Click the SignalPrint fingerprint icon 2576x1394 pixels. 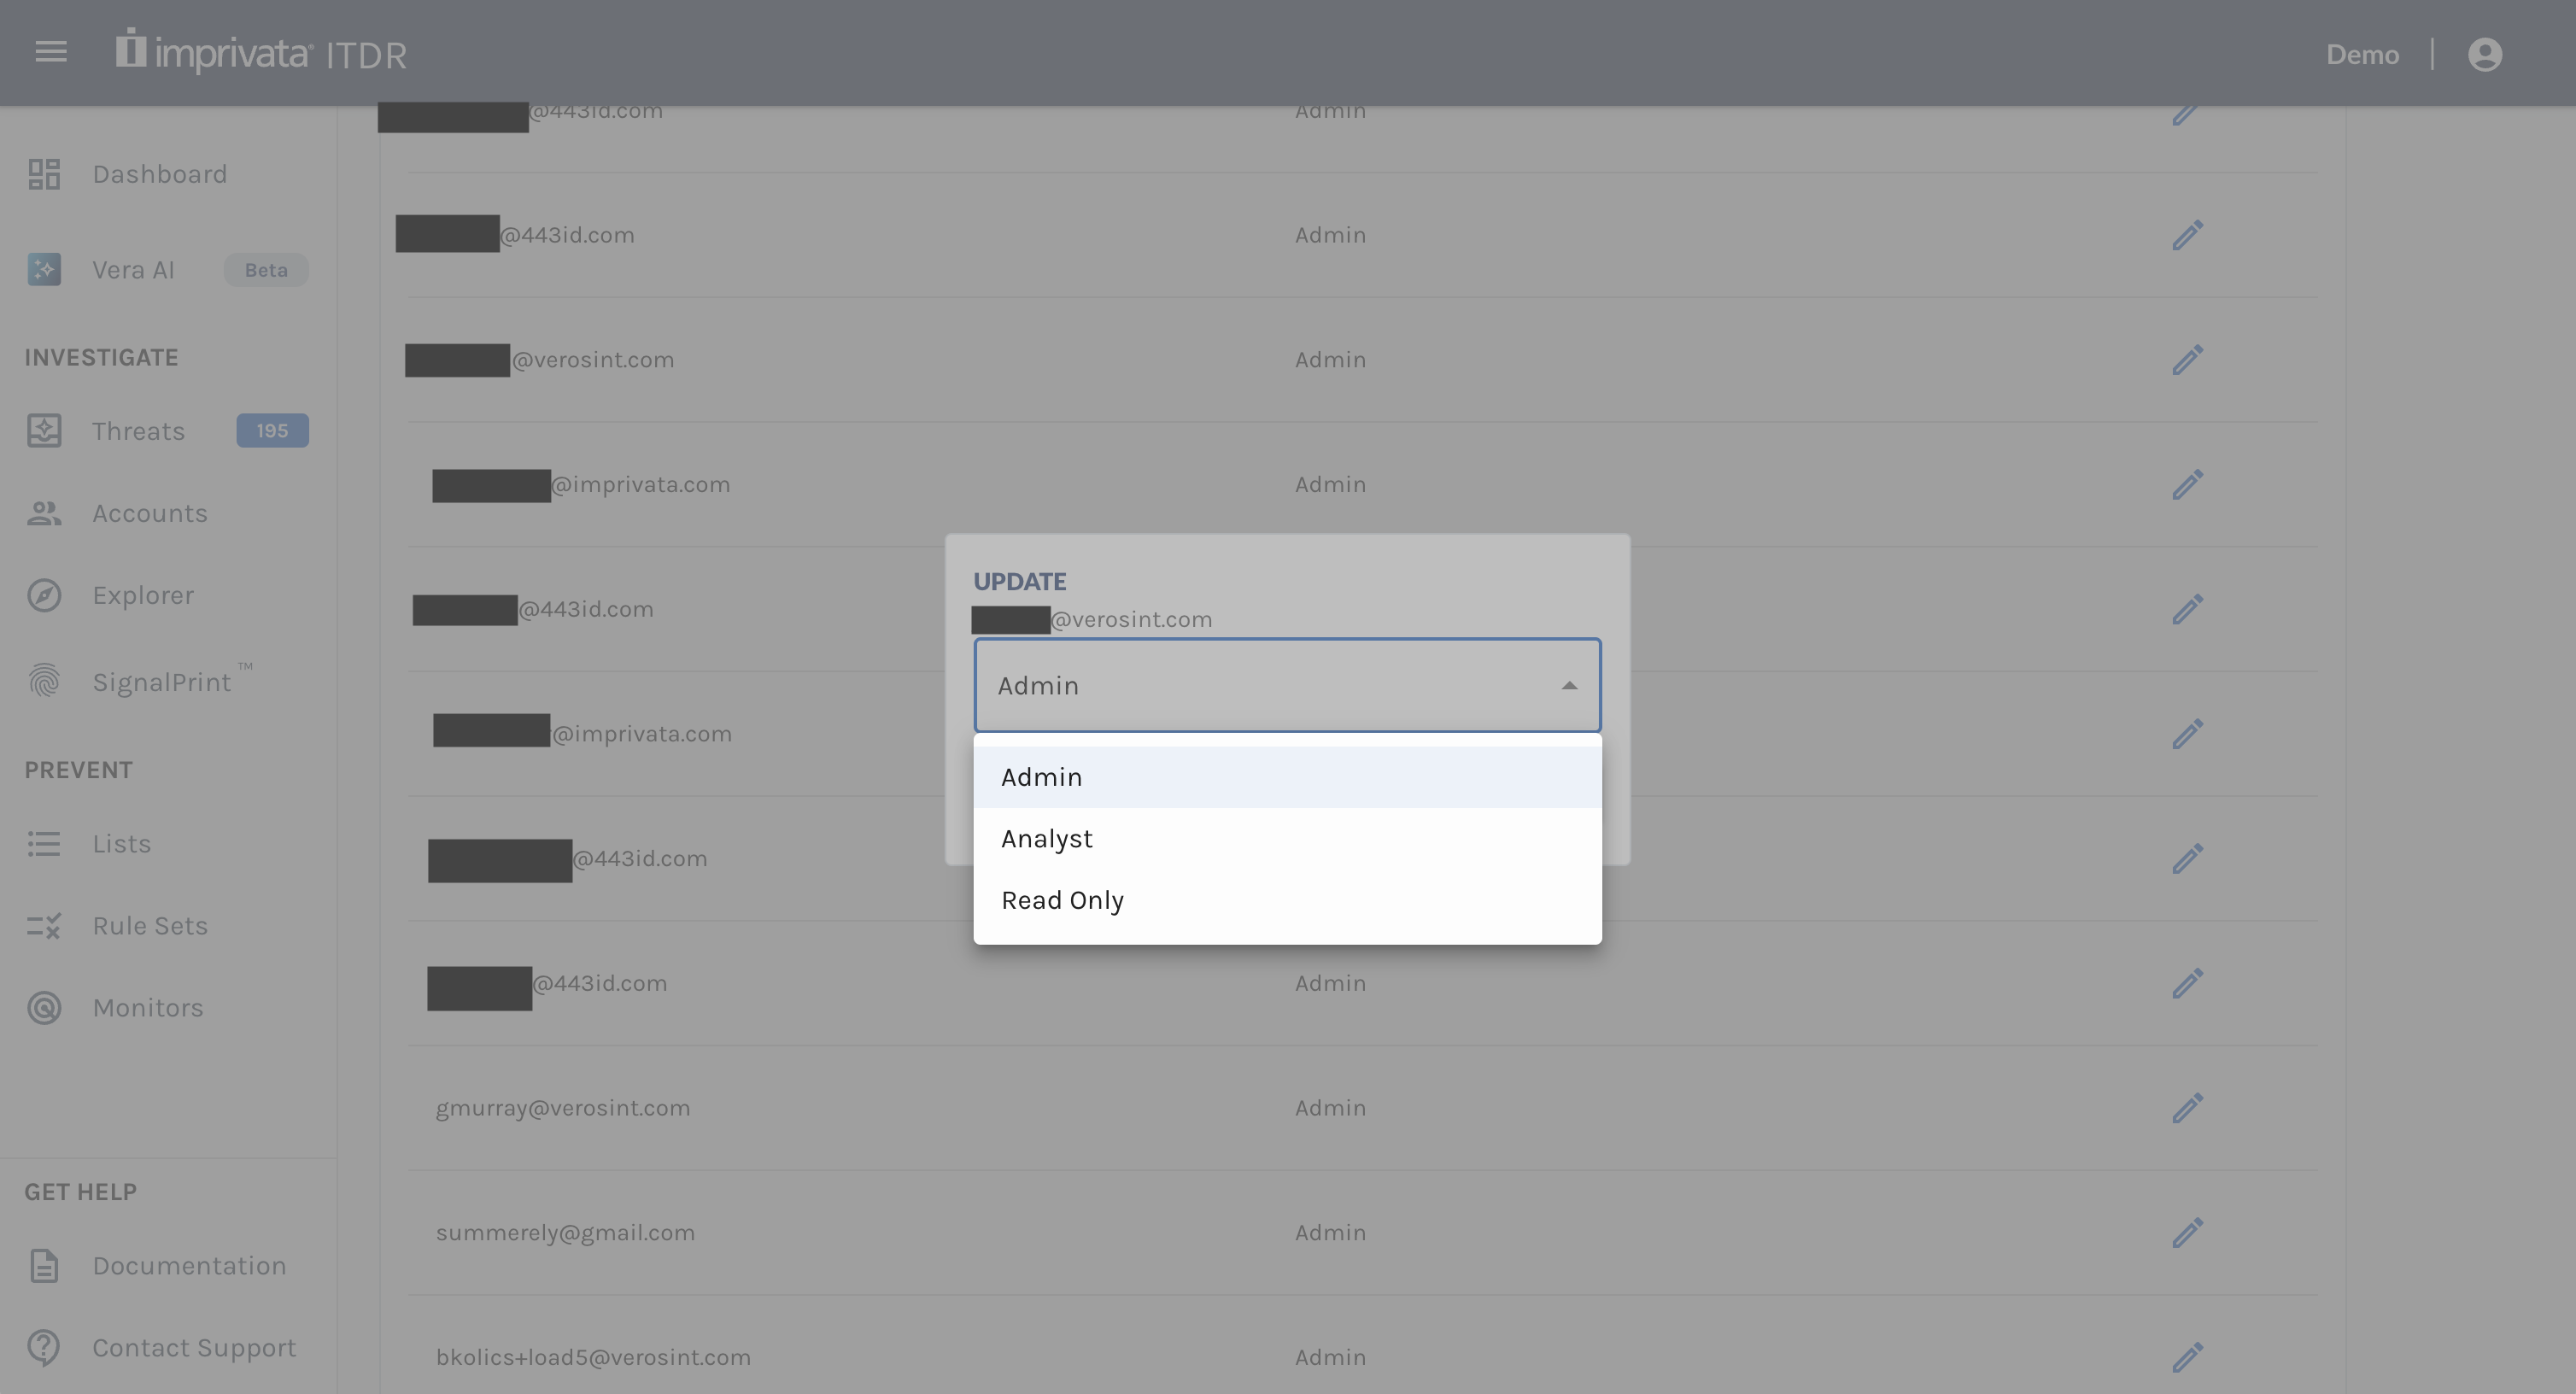(x=44, y=682)
